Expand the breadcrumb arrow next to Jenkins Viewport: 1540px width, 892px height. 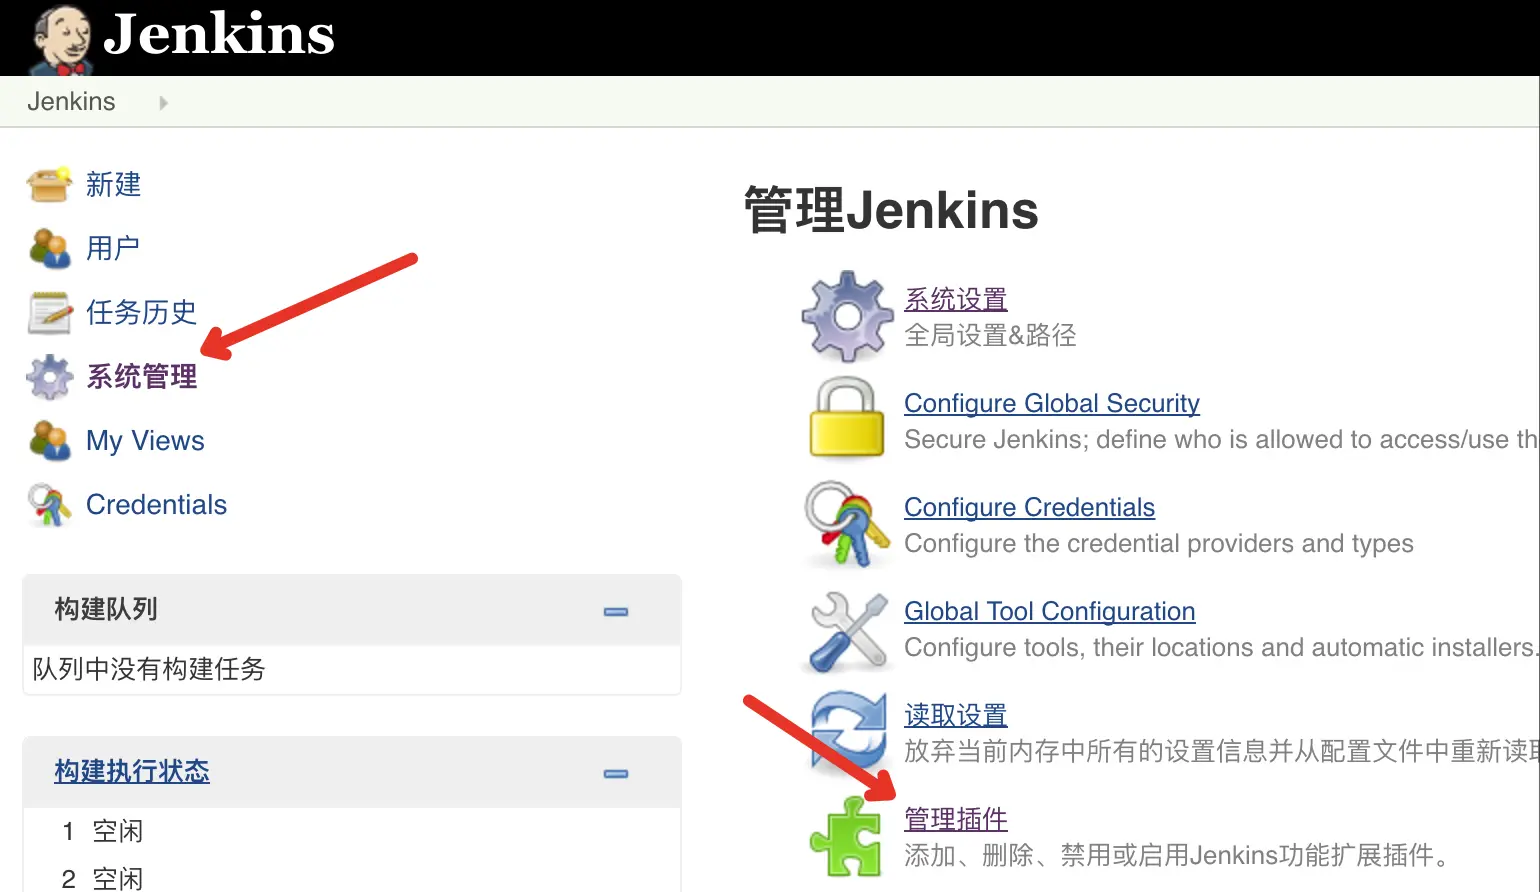click(x=163, y=102)
